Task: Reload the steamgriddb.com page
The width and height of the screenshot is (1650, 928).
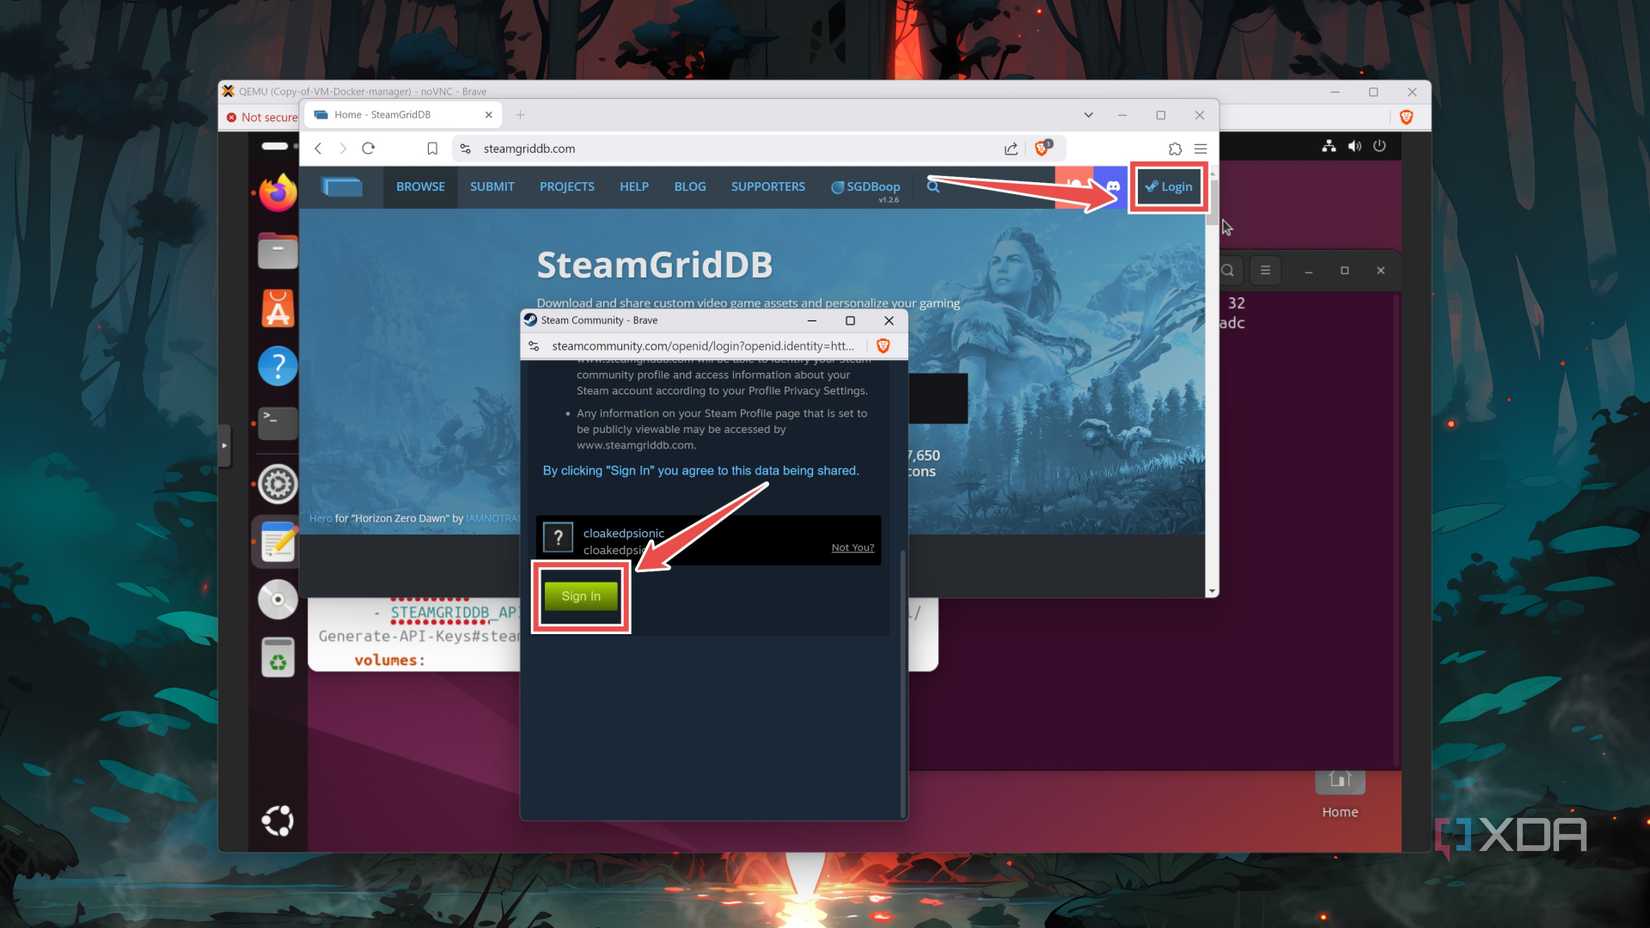Action: pos(369,148)
